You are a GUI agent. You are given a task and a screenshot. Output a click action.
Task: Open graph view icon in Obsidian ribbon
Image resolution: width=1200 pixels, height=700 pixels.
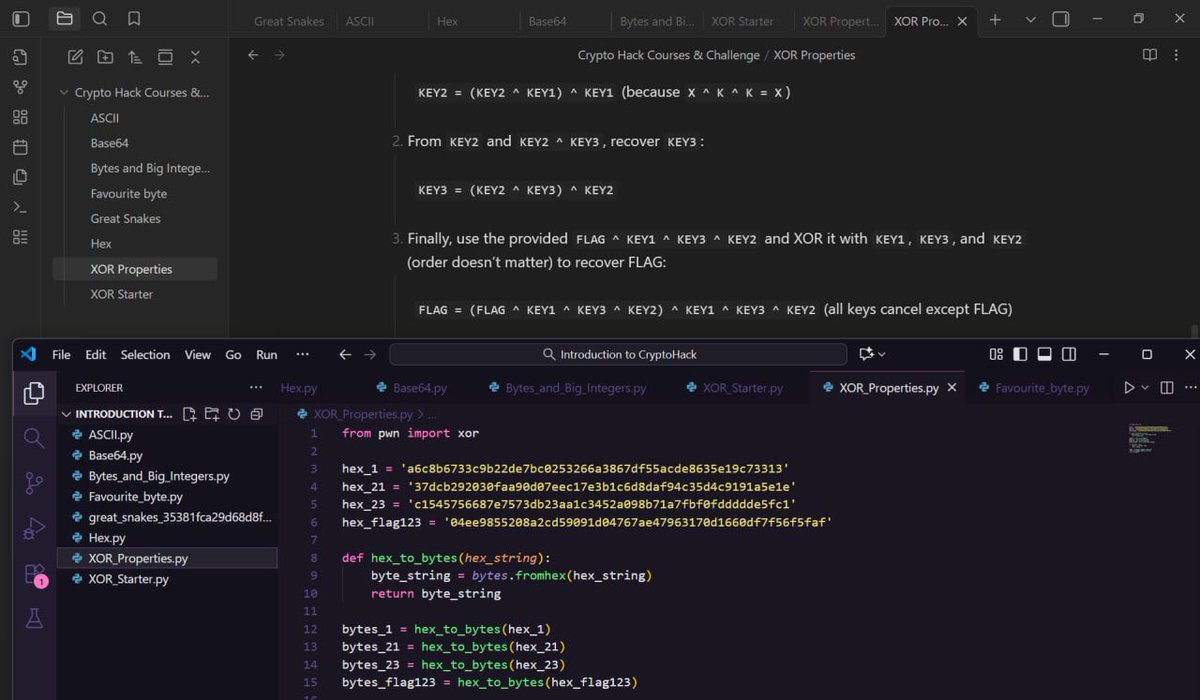[20, 87]
